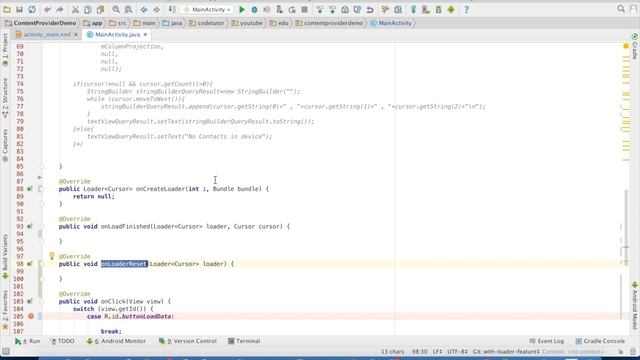The image size is (640, 360).
Task: Select the youtube breadcrumb folder
Action: [x=247, y=23]
